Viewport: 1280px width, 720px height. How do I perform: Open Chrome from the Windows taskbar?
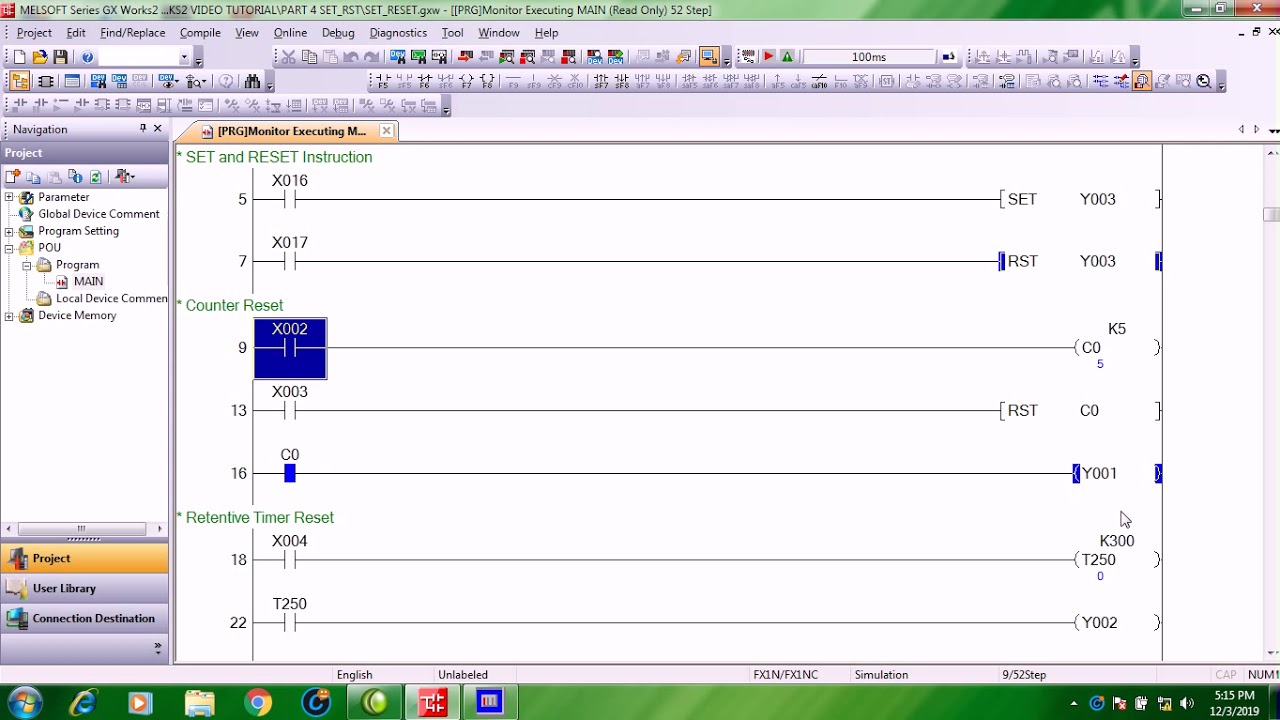coord(259,703)
